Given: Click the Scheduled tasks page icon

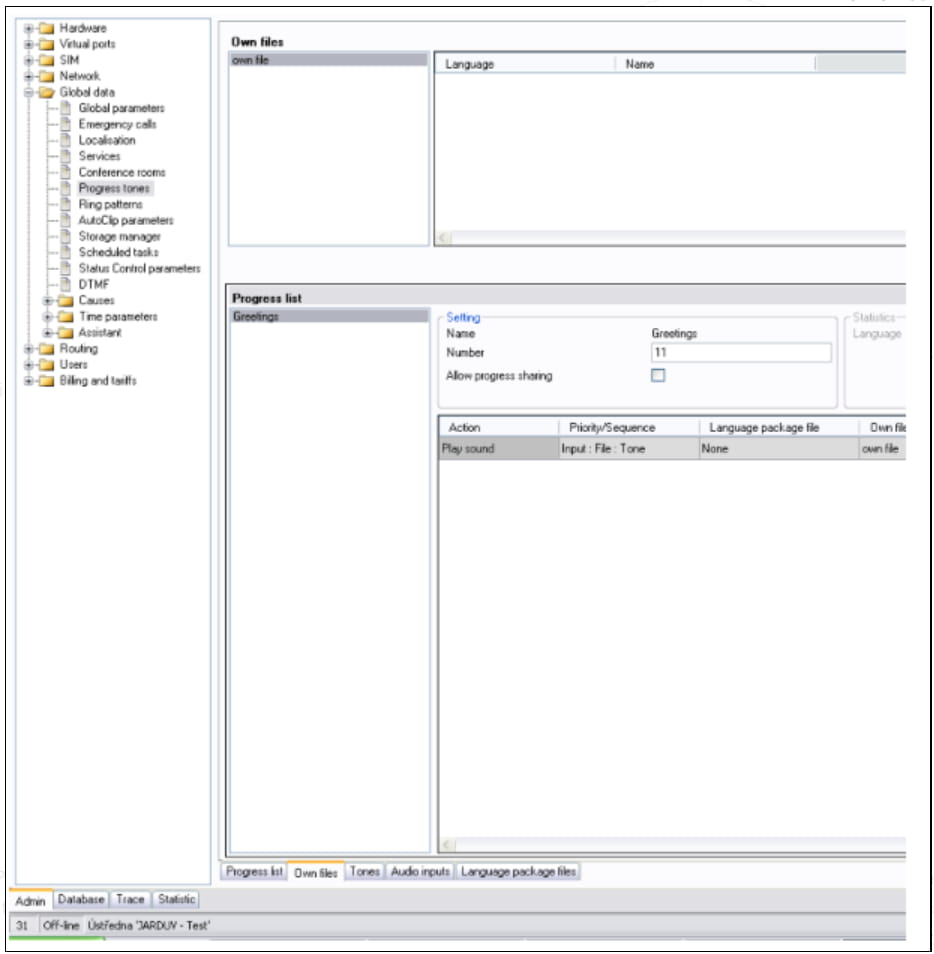Looking at the screenshot, I should [x=66, y=252].
